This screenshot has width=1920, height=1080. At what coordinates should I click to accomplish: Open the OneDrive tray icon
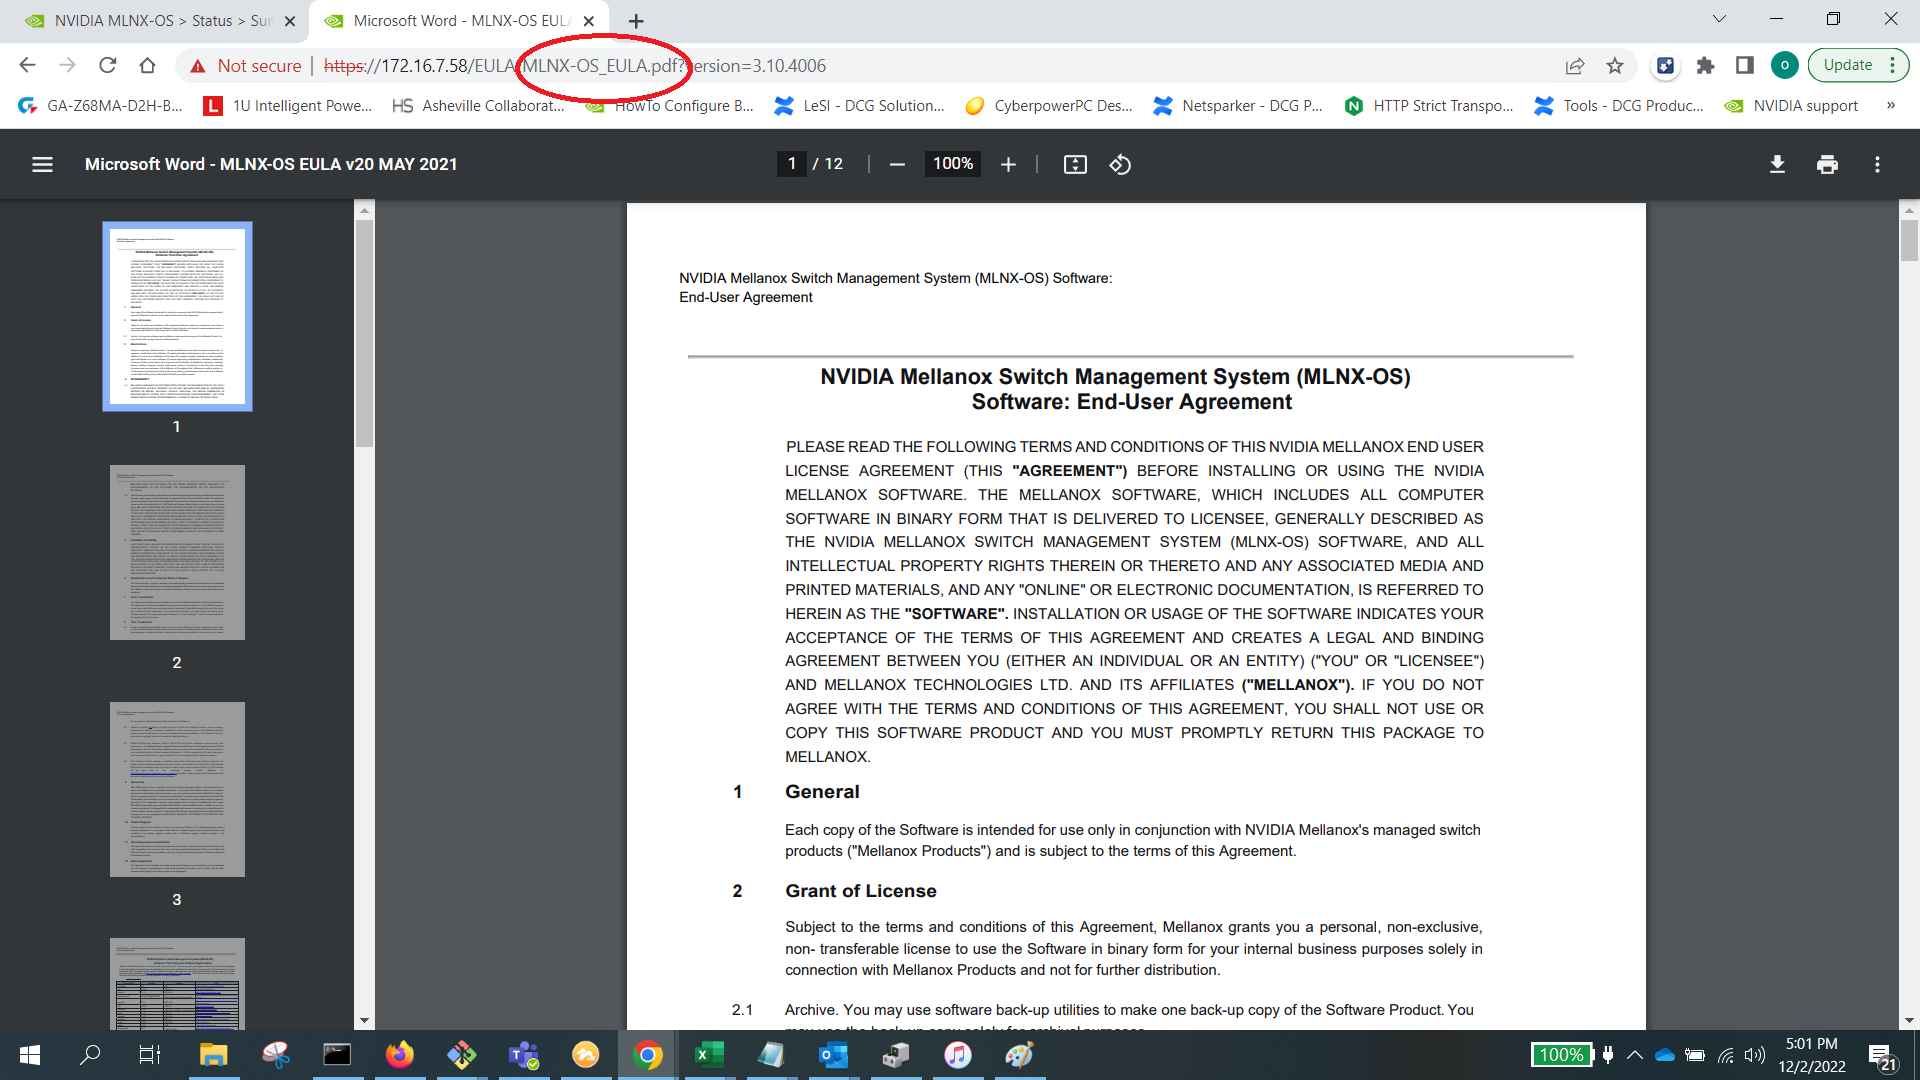1665,1055
